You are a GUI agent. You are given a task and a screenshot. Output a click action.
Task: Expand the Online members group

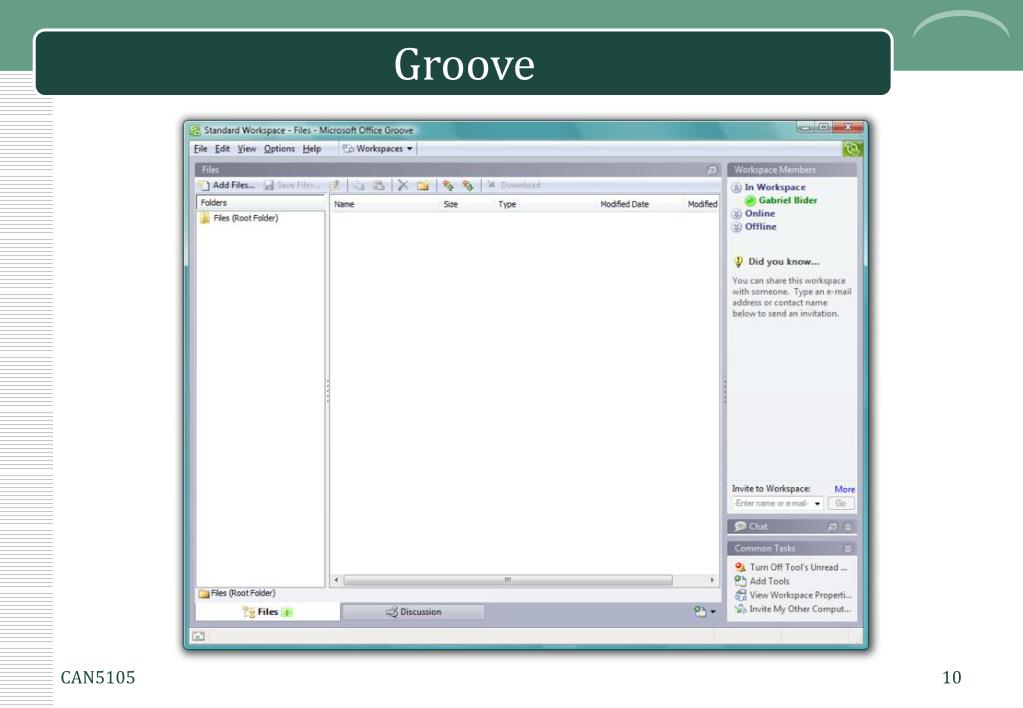click(737, 214)
